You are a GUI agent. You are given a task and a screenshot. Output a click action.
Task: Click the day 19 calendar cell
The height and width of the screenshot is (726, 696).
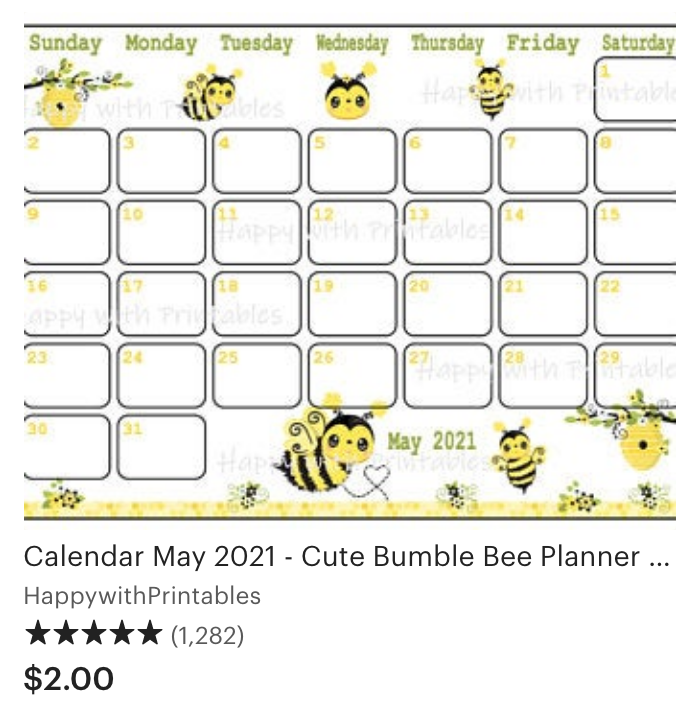pyautogui.click(x=351, y=304)
